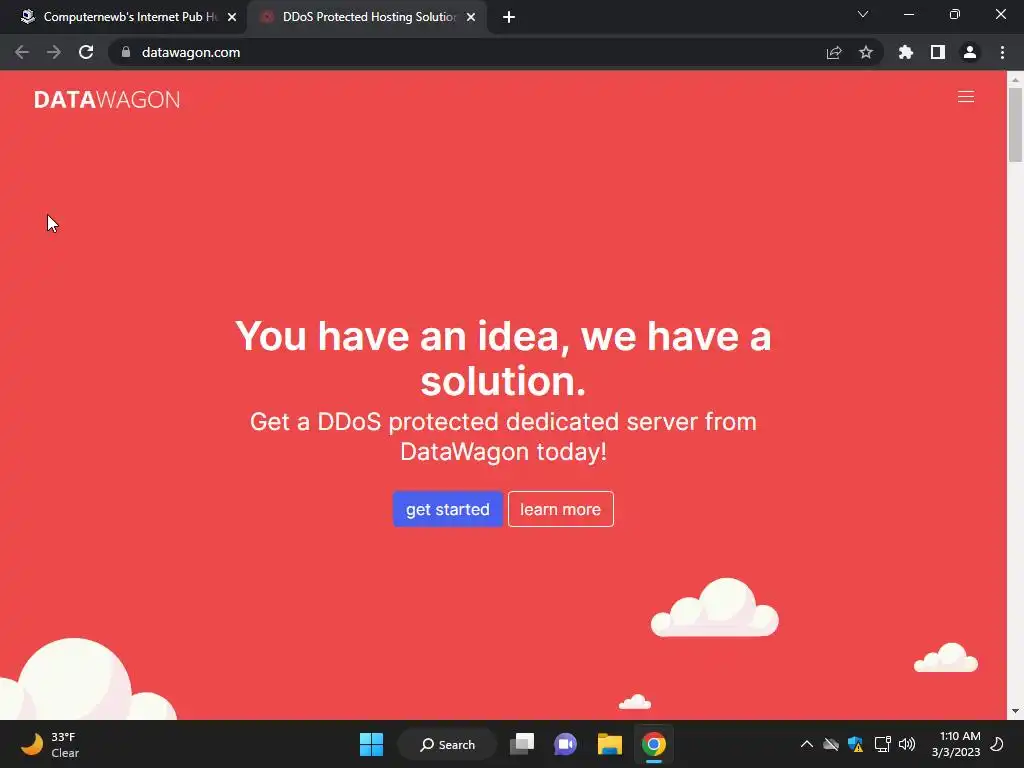The height and width of the screenshot is (768, 1024).
Task: Toggle the browser side panel icon
Action: coord(937,52)
